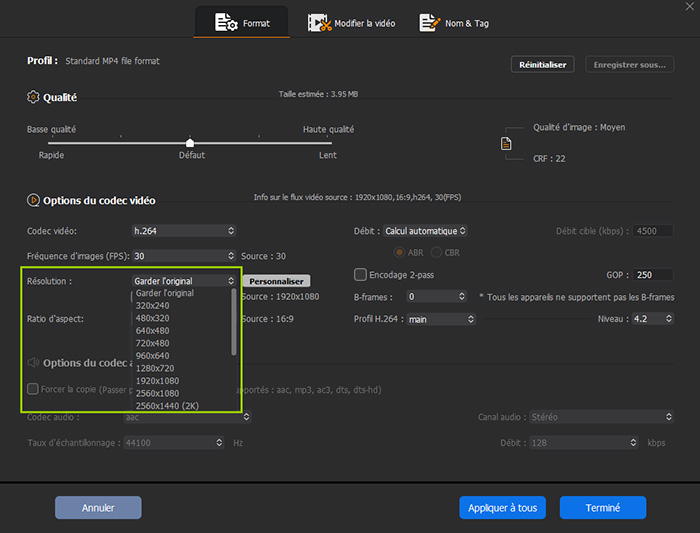
Task: Click the resolution list scrollbar
Action: tap(233, 322)
